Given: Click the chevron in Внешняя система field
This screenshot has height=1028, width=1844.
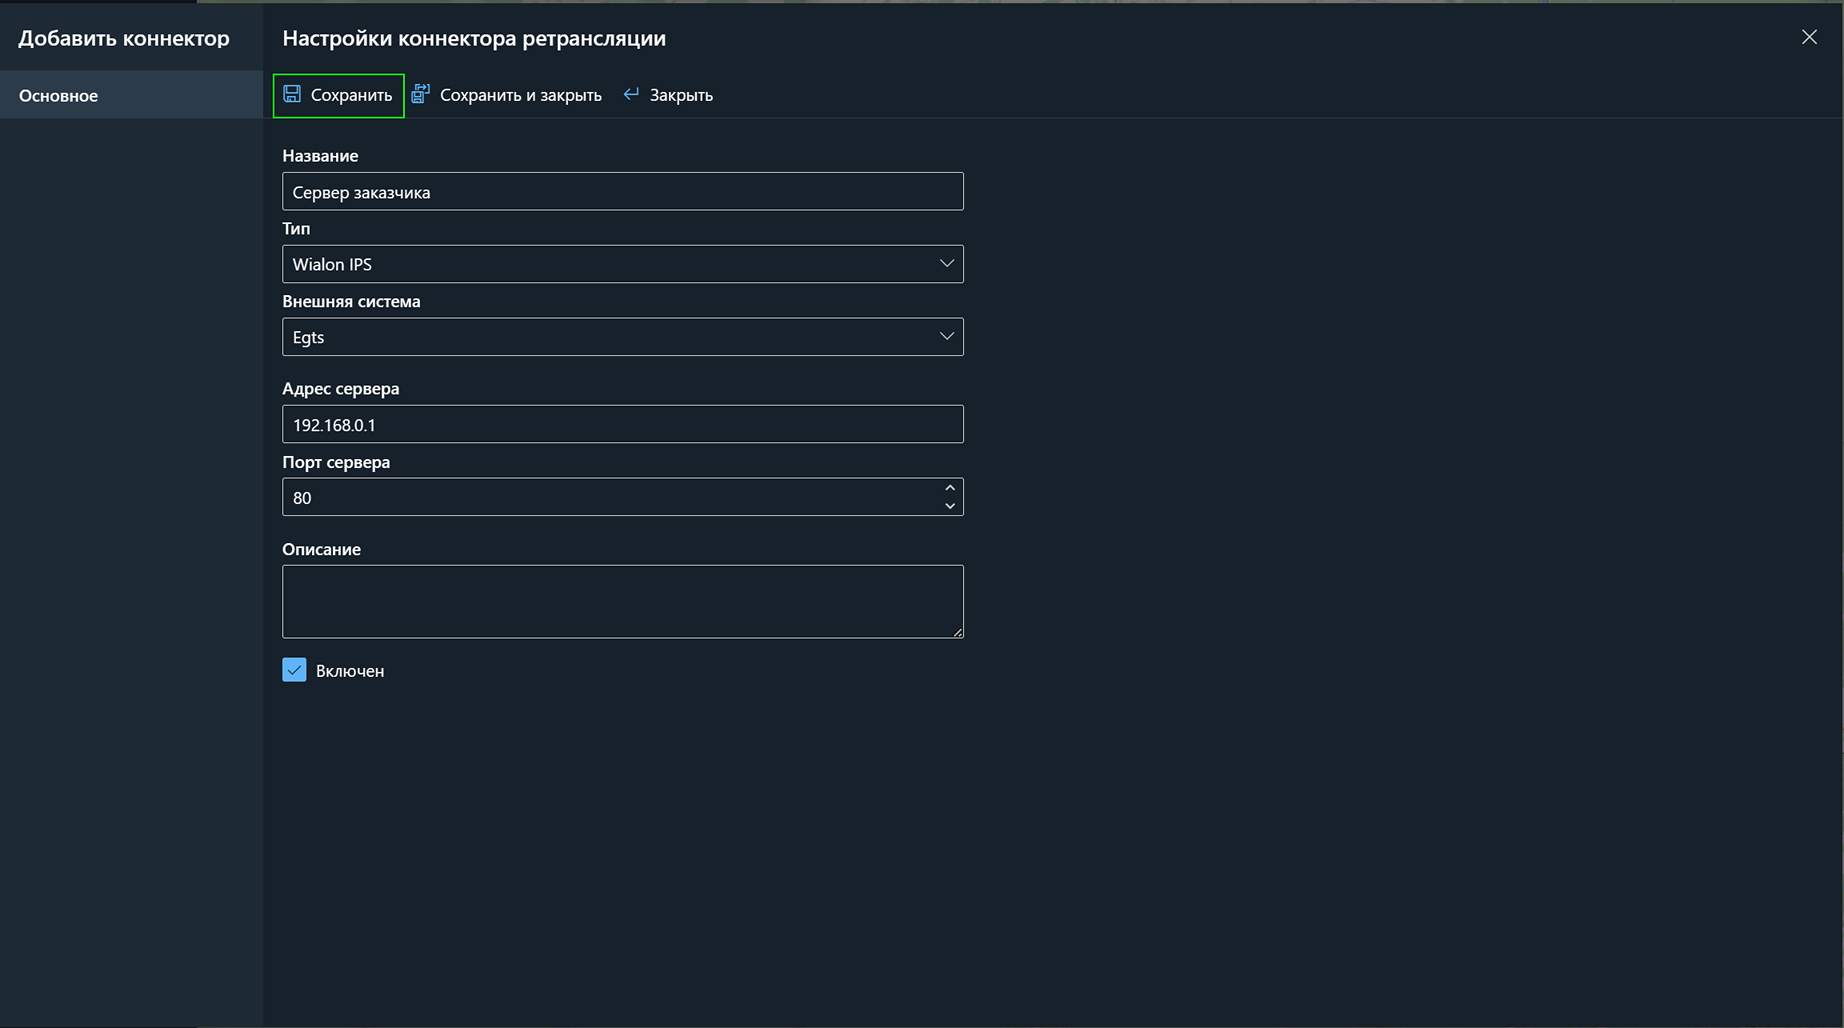Looking at the screenshot, I should [x=946, y=337].
